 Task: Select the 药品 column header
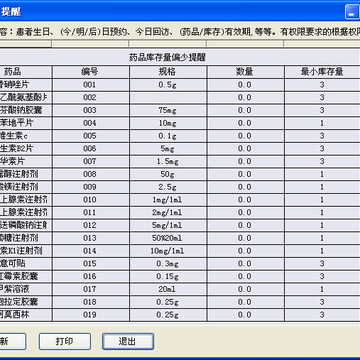26,72
